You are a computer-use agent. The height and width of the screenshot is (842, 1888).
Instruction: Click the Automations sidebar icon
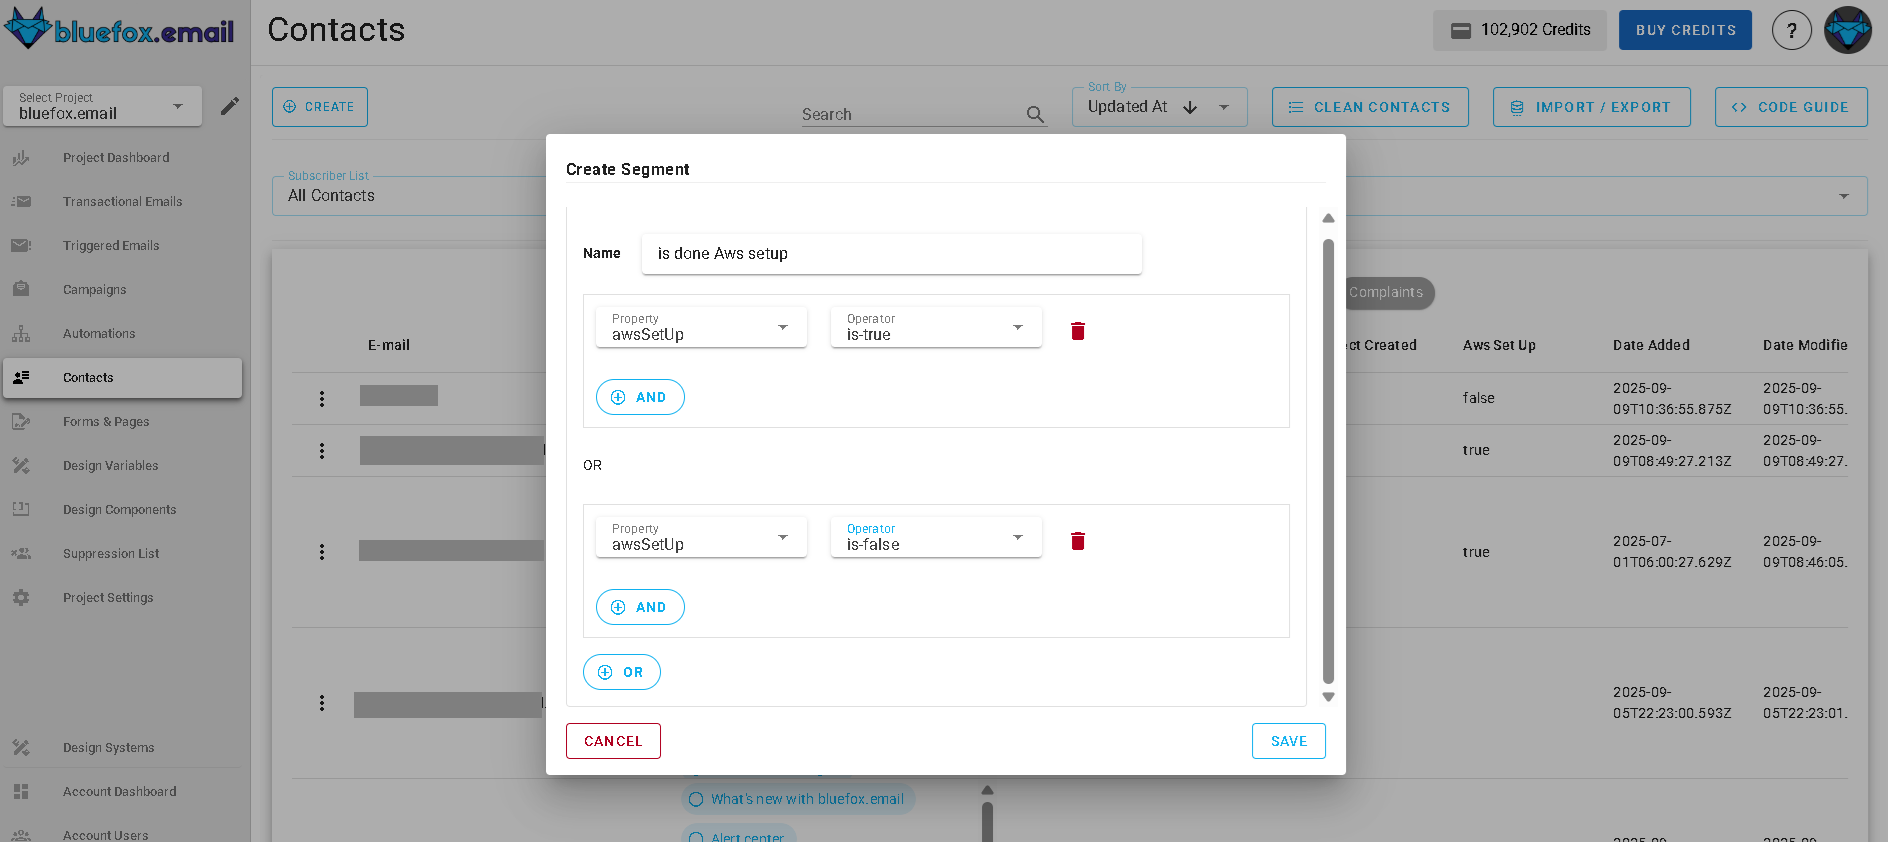21,334
